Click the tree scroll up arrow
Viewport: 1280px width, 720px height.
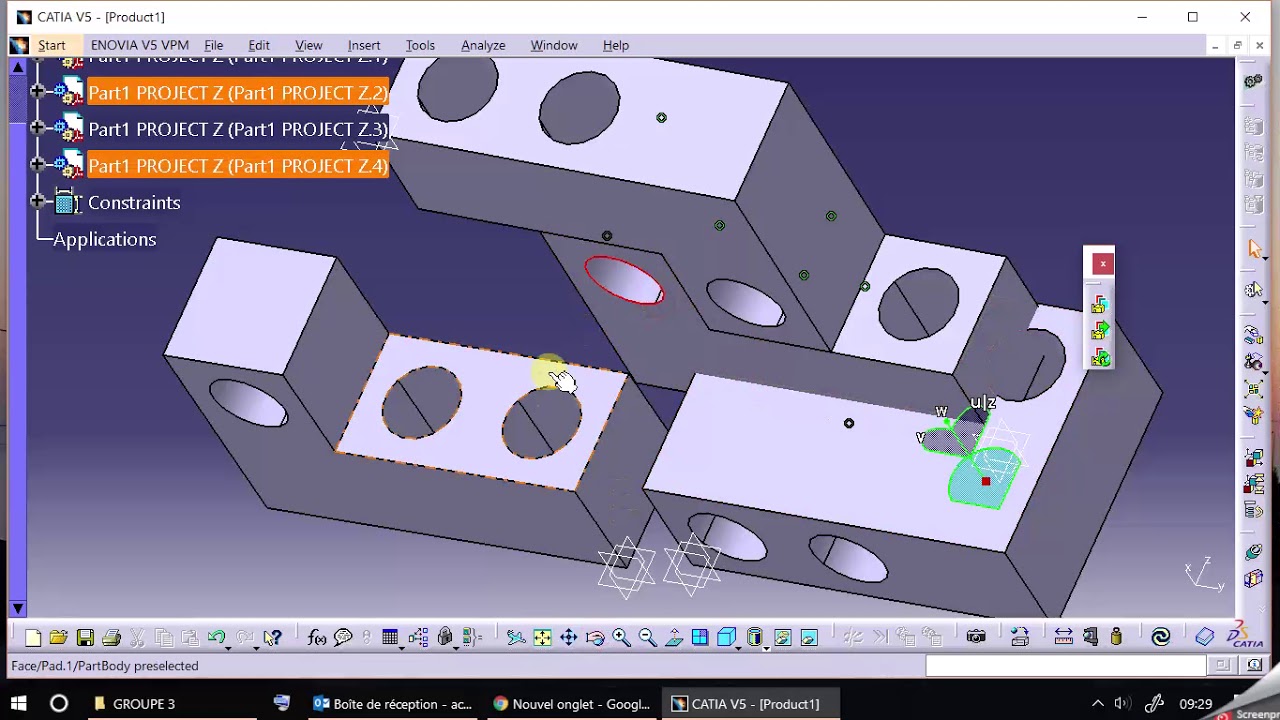pos(17,67)
